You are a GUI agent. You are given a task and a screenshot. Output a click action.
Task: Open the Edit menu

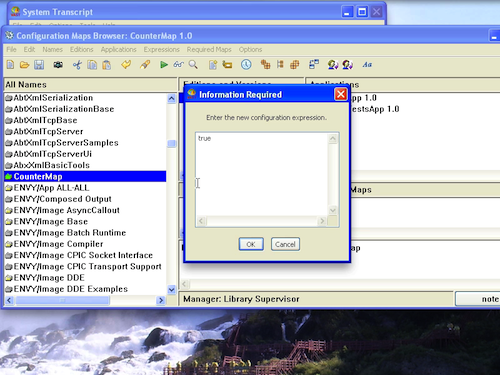click(x=29, y=49)
